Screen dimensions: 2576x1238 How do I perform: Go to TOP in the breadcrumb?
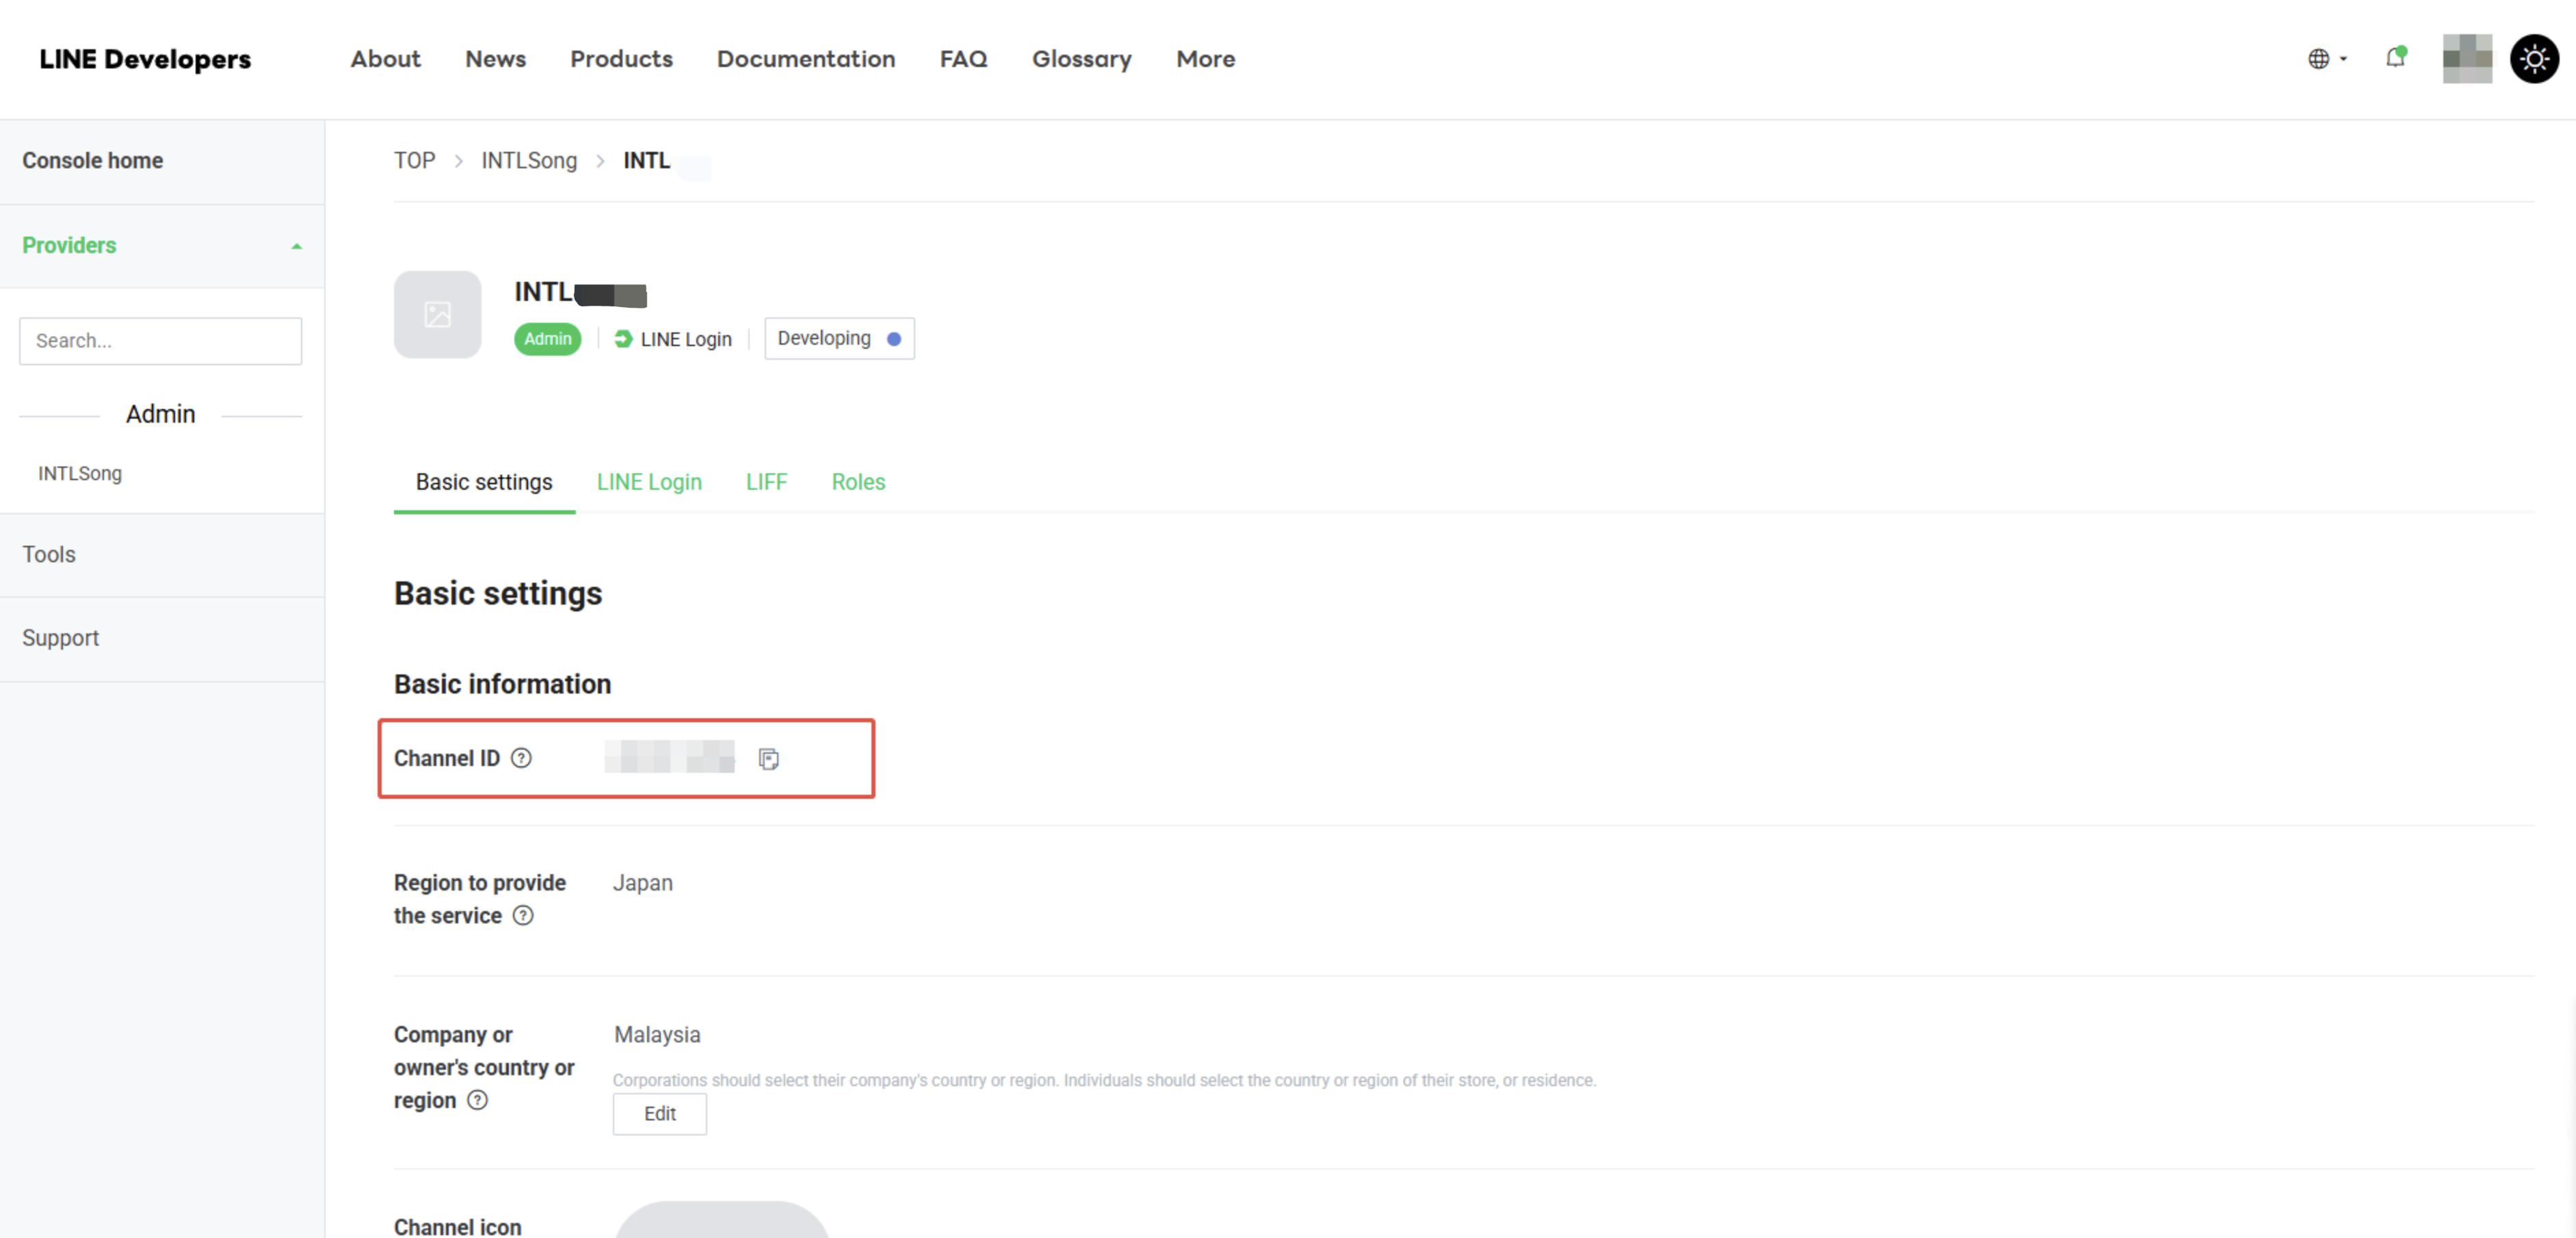tap(414, 161)
